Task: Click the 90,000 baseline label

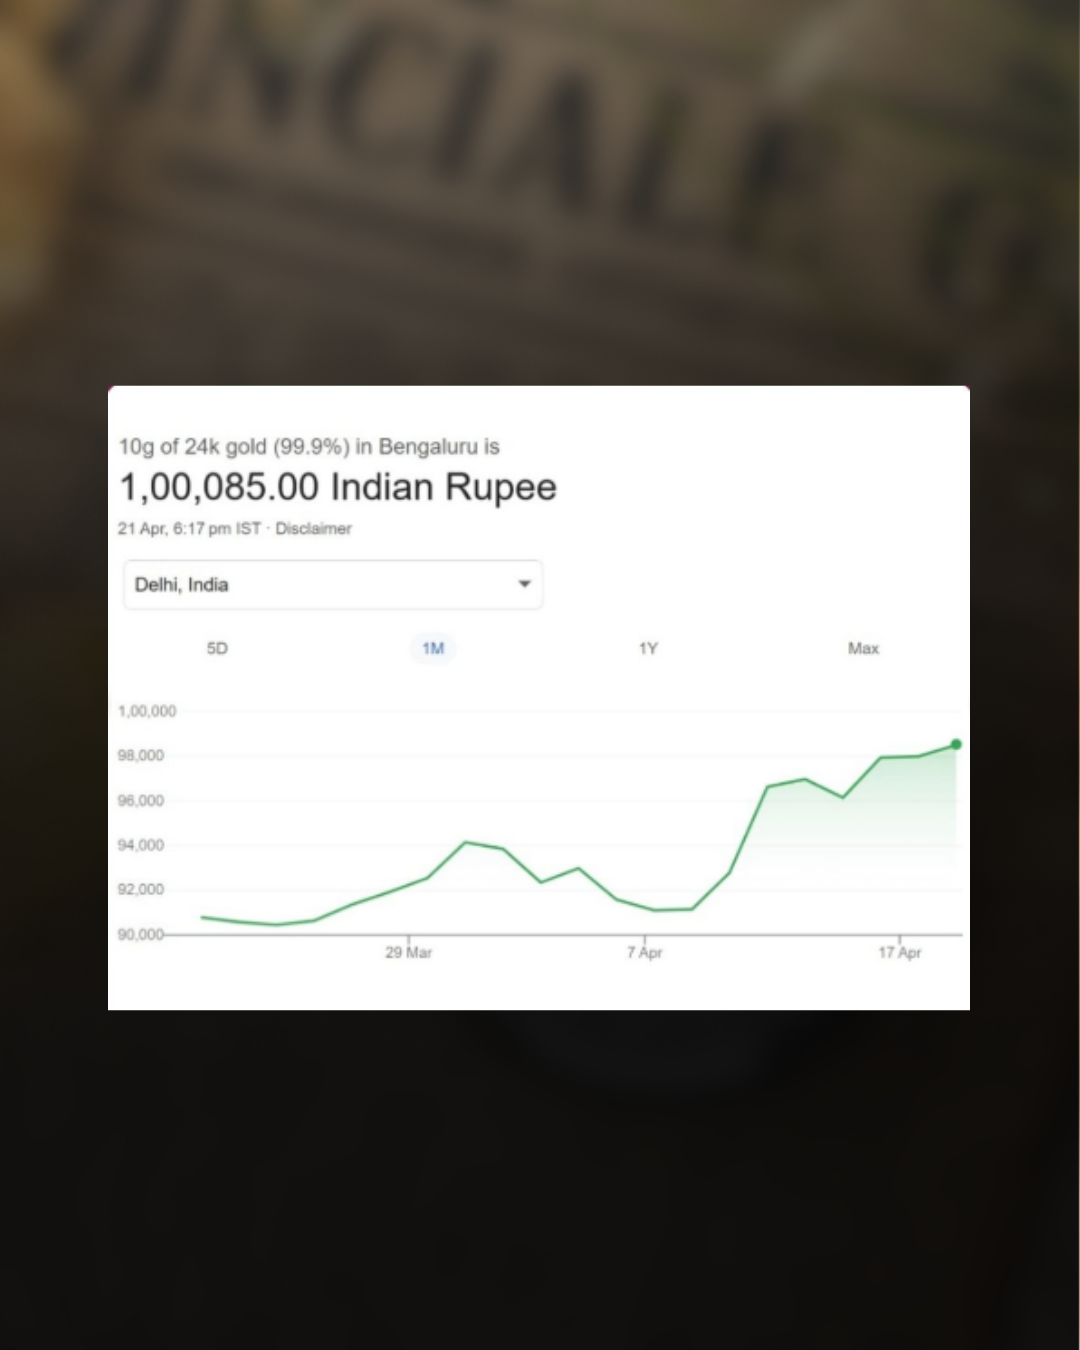Action: point(141,934)
